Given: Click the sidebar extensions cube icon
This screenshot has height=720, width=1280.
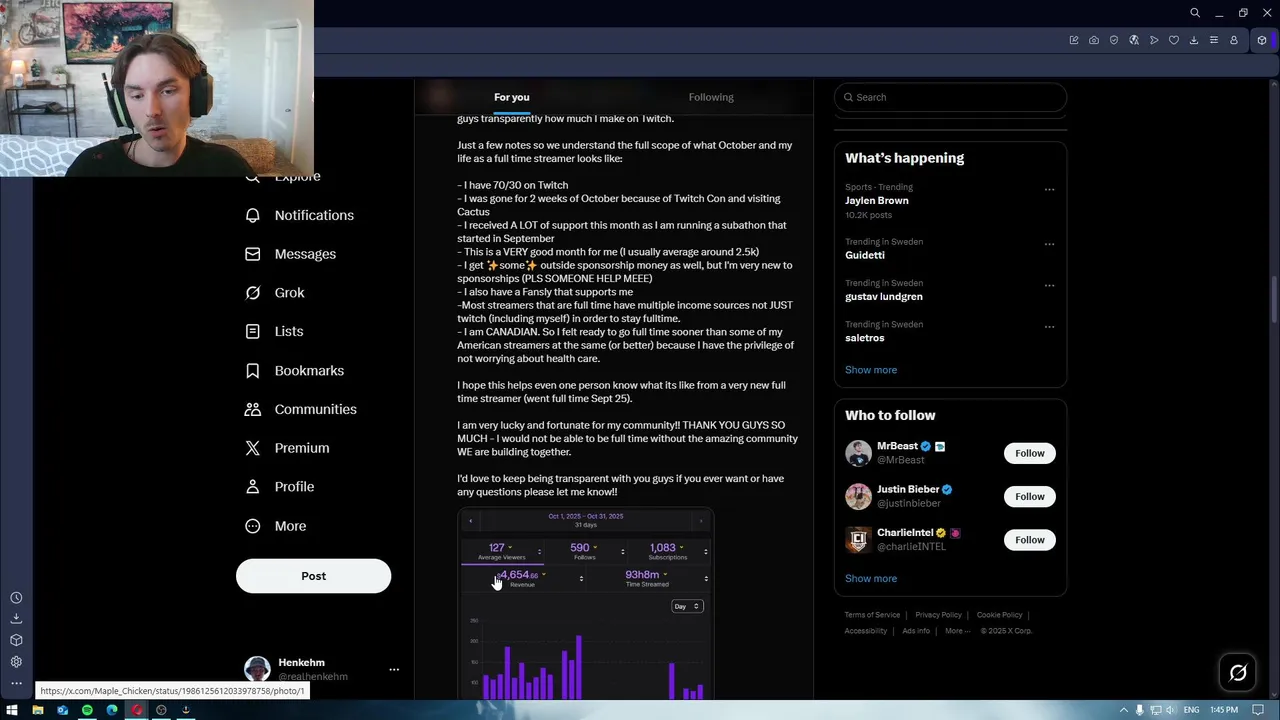Looking at the screenshot, I should point(16,640).
